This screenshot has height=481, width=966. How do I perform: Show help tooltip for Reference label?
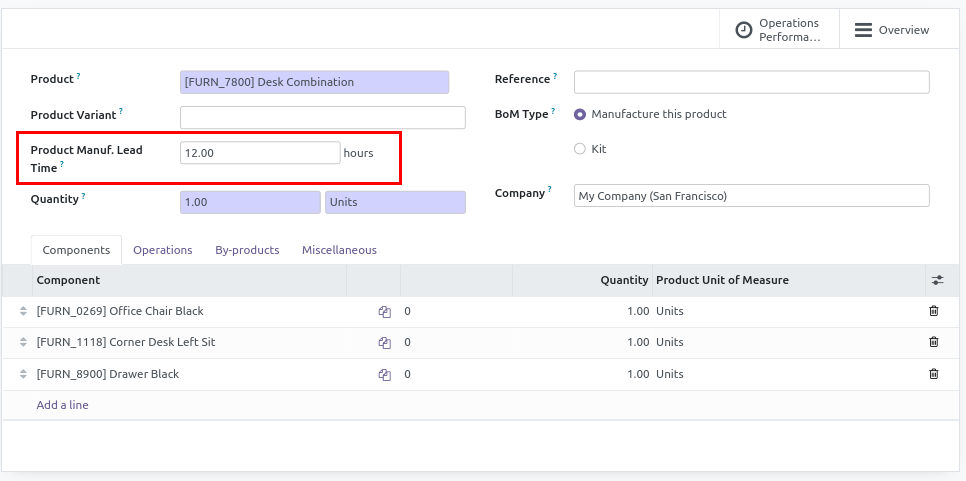(x=554, y=75)
